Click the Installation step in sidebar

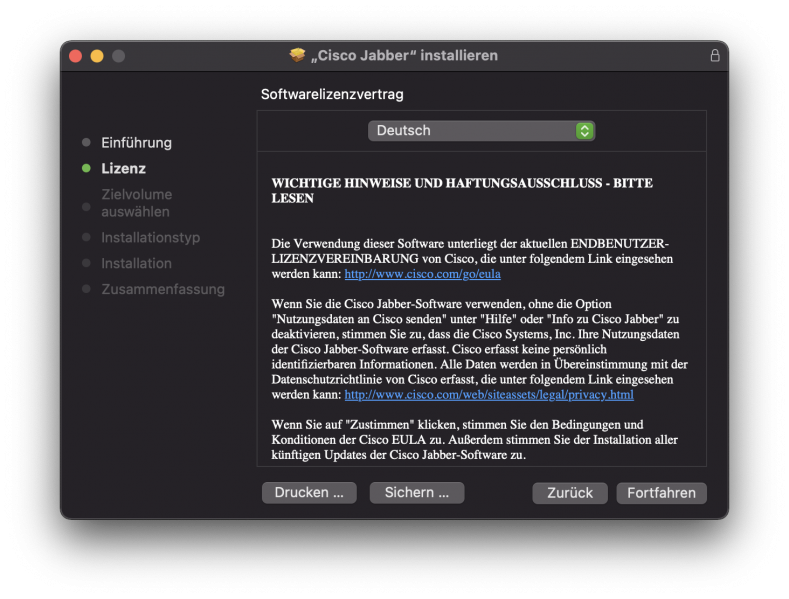(x=136, y=263)
